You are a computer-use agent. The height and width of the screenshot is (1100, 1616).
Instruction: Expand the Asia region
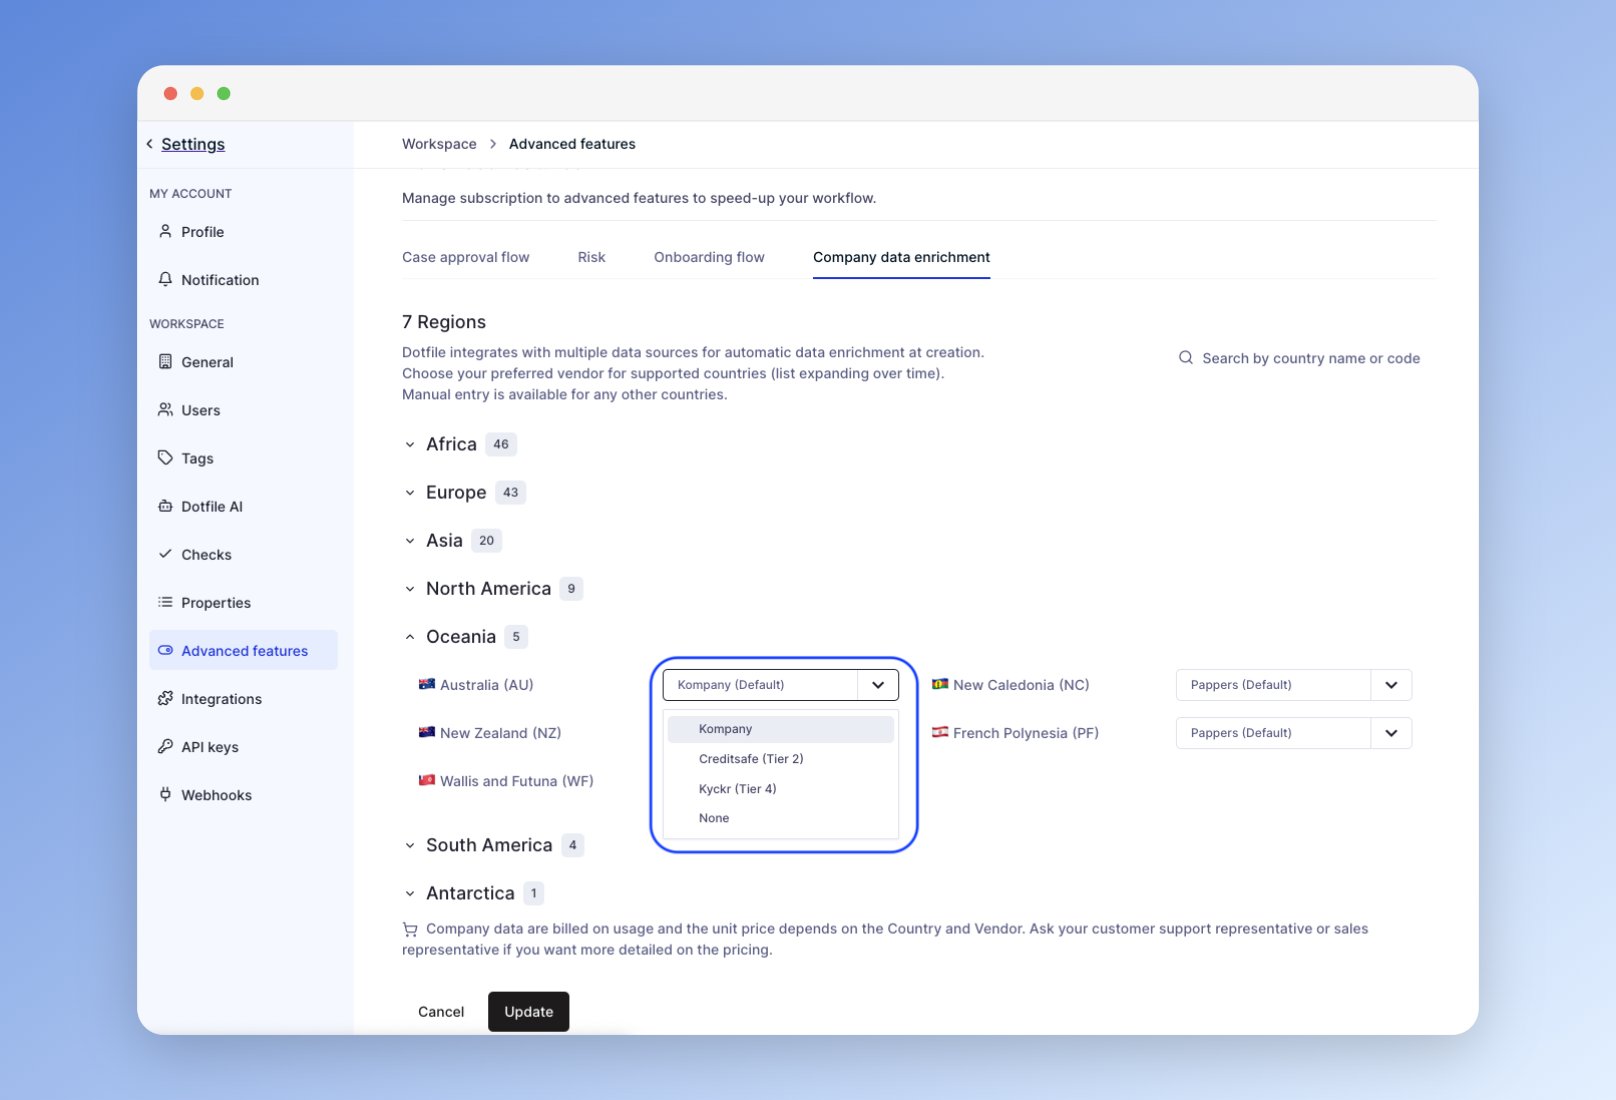click(410, 540)
